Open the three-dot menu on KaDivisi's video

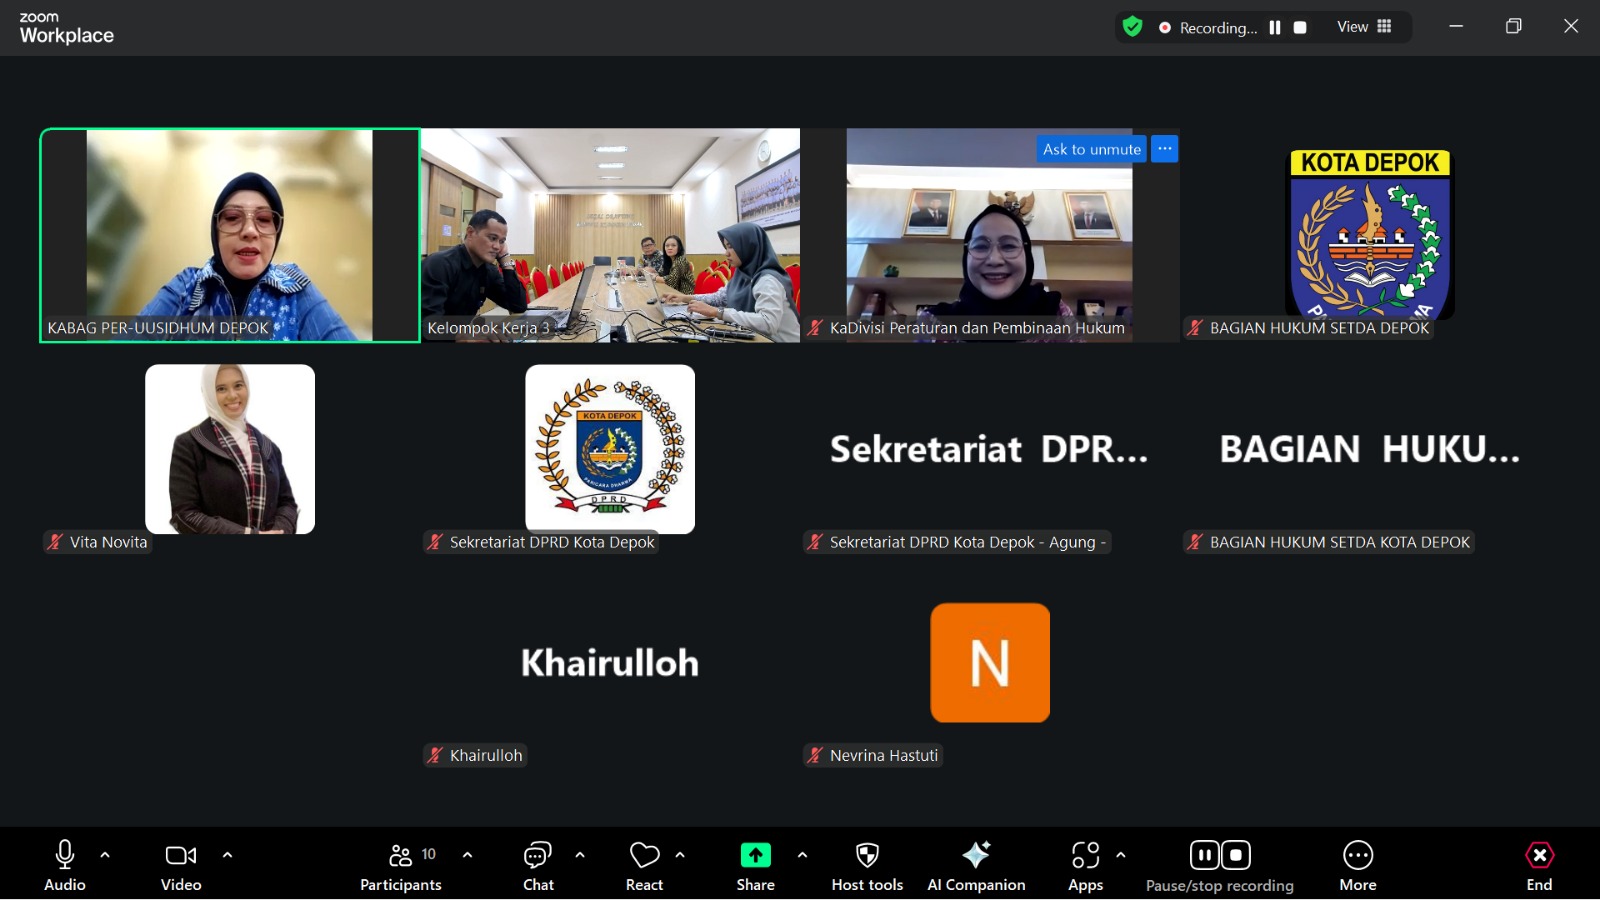point(1164,149)
